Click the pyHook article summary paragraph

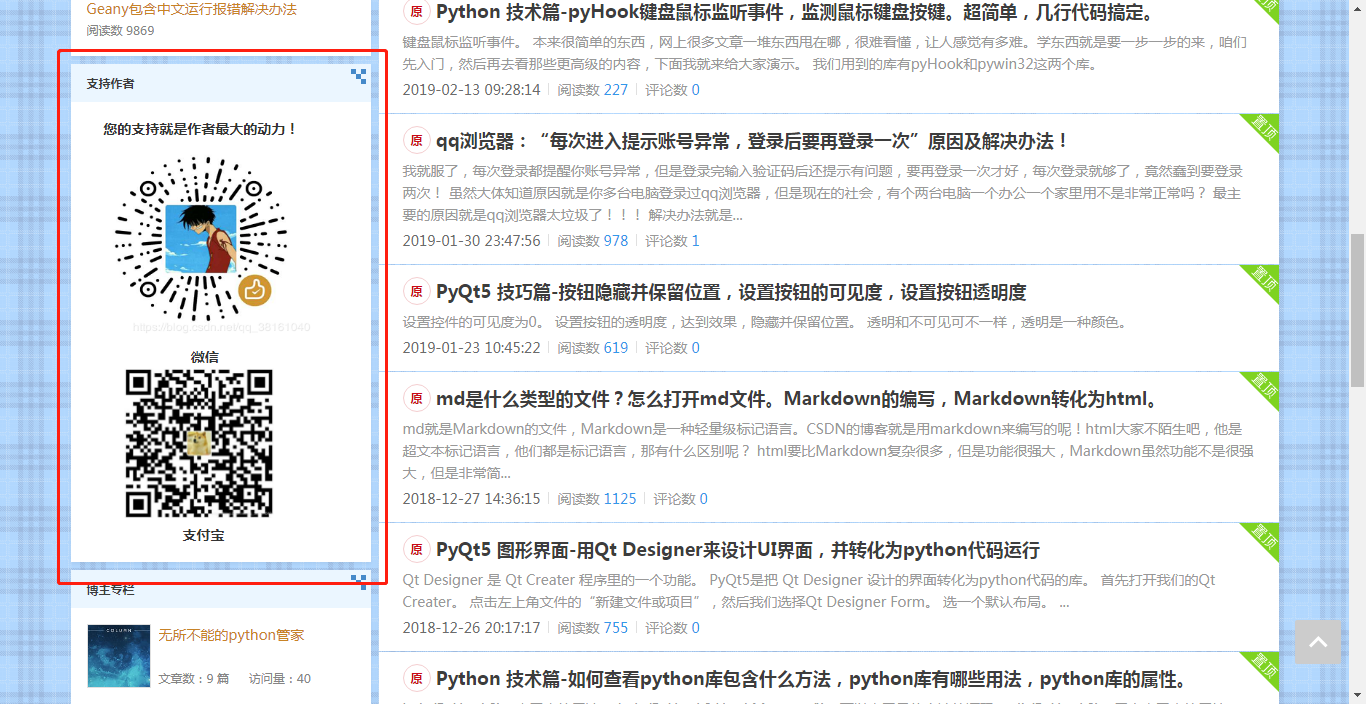point(825,54)
